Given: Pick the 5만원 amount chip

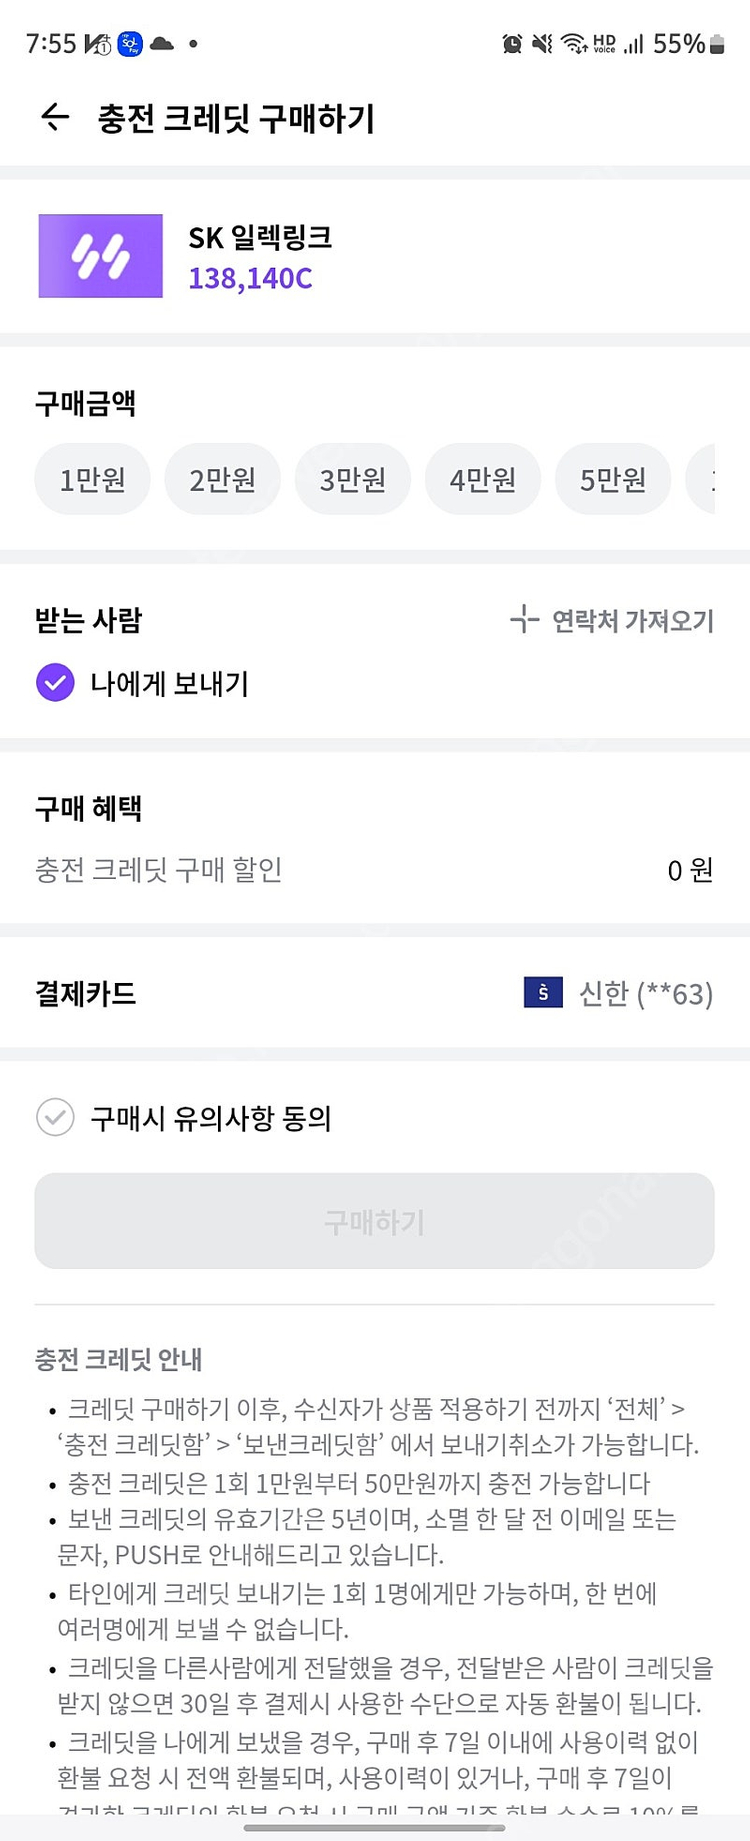Looking at the screenshot, I should (612, 480).
